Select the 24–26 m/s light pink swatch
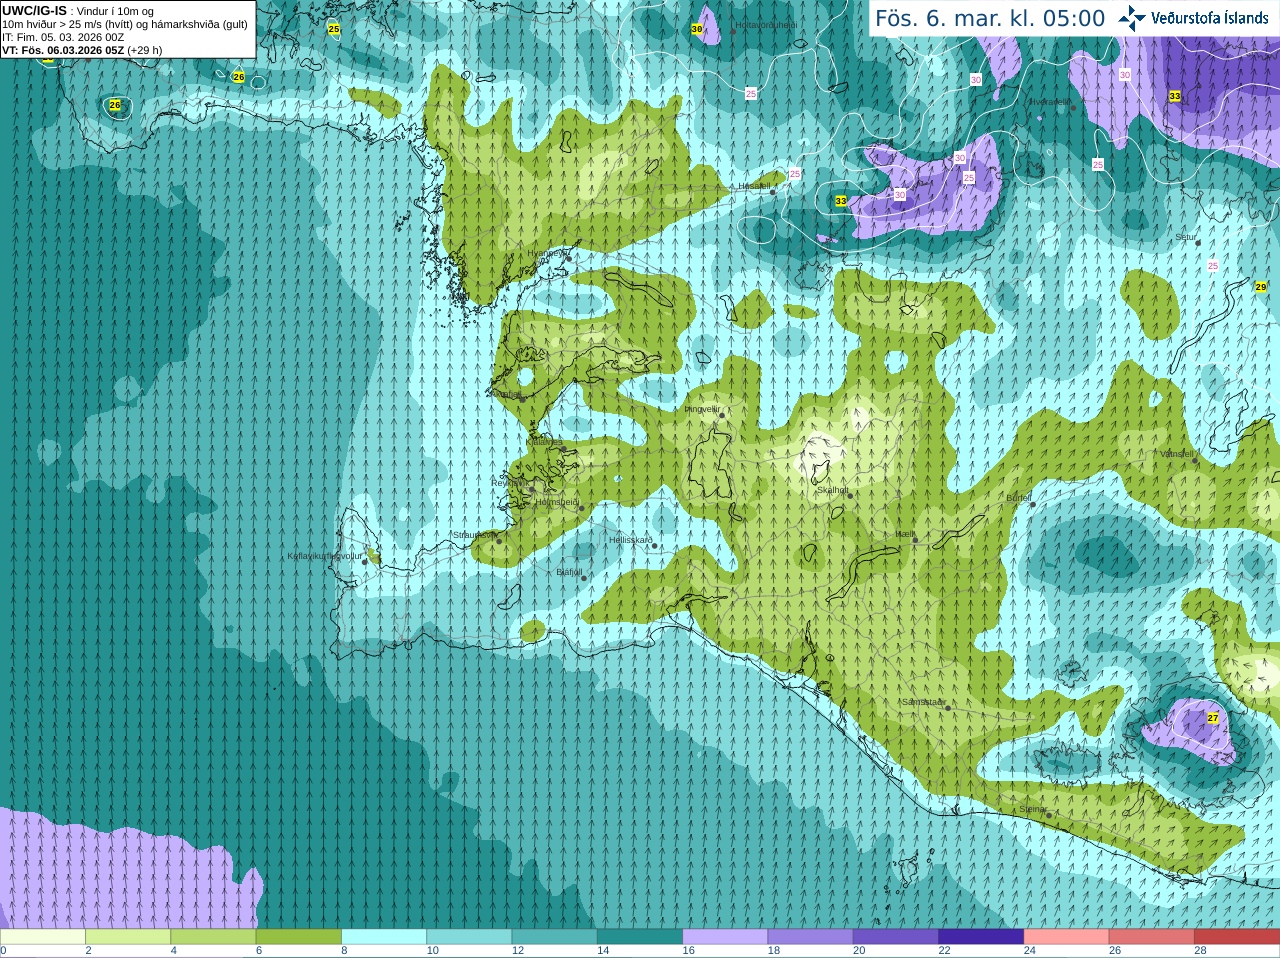 [x=1067, y=937]
